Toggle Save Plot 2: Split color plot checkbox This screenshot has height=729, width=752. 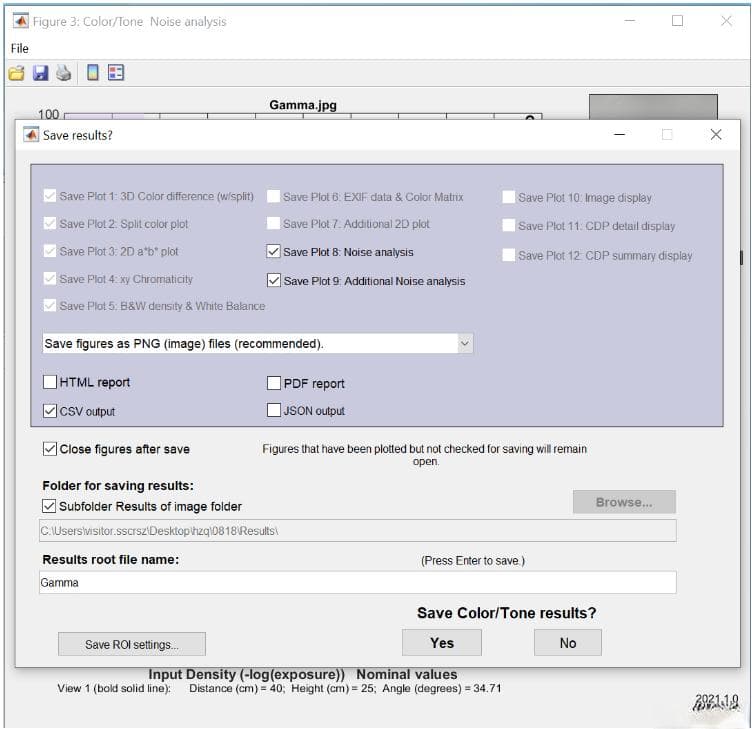click(x=50, y=223)
